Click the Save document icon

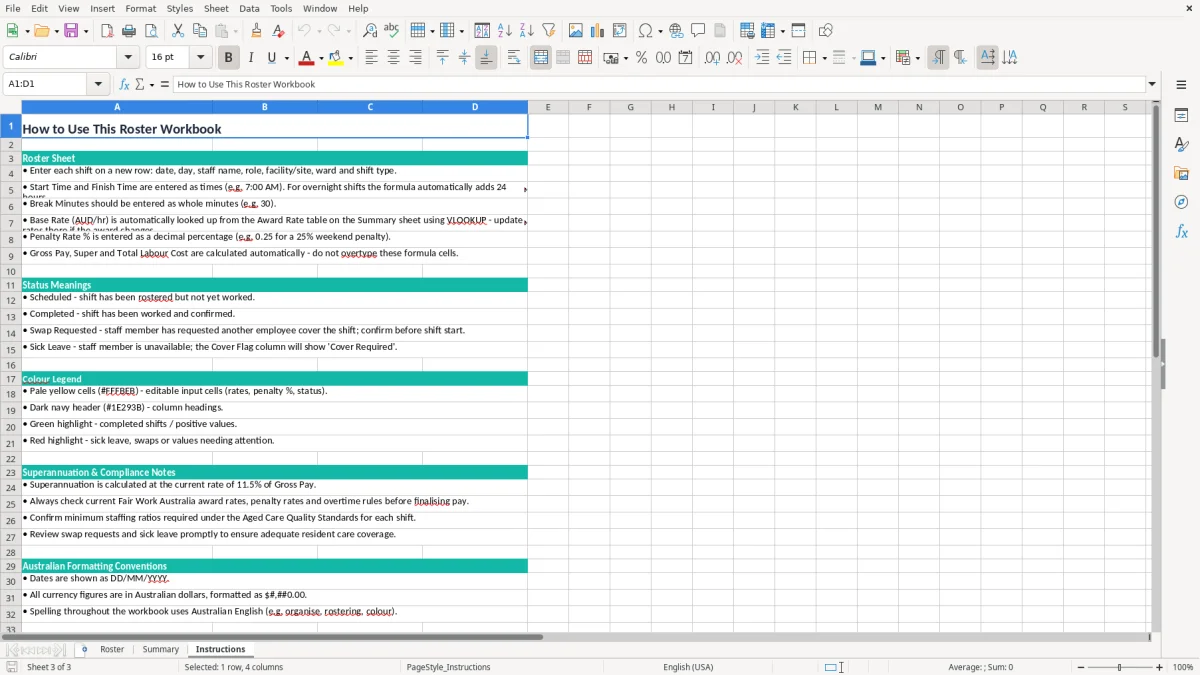[71, 31]
